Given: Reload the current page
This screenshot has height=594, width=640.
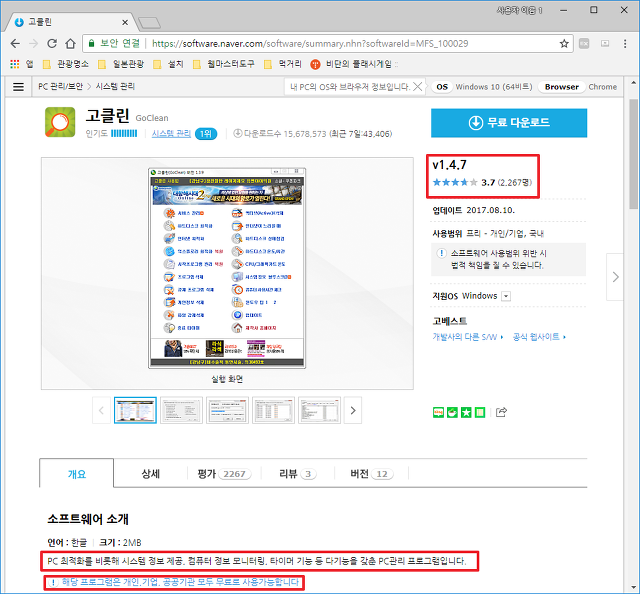Looking at the screenshot, I should coord(51,43).
